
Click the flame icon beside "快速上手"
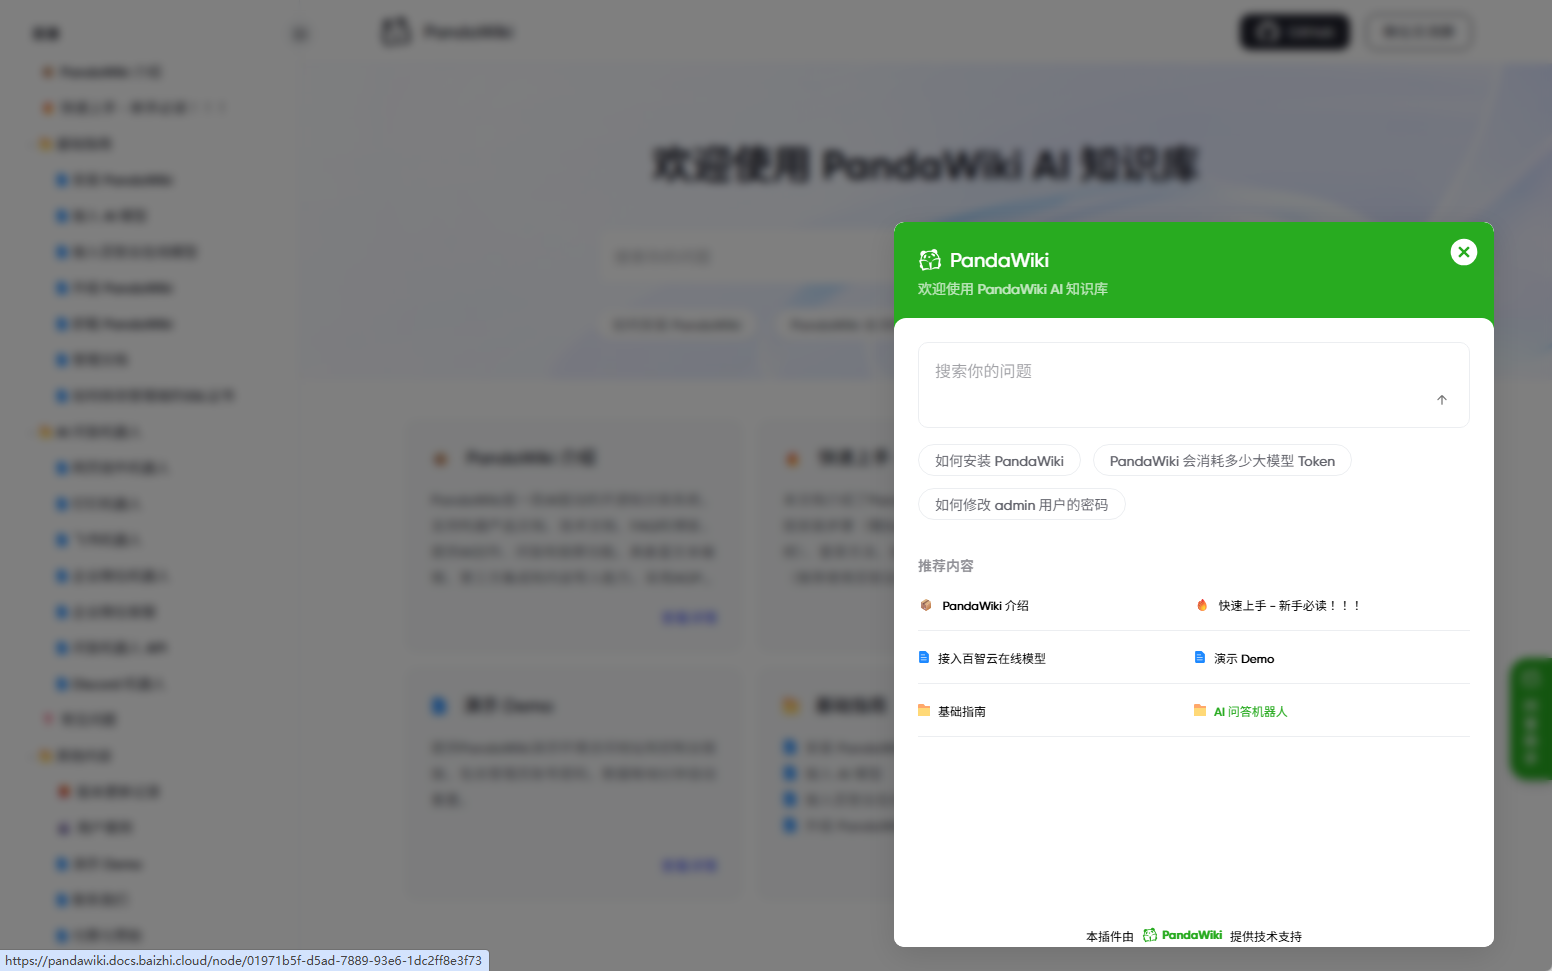tap(1202, 605)
